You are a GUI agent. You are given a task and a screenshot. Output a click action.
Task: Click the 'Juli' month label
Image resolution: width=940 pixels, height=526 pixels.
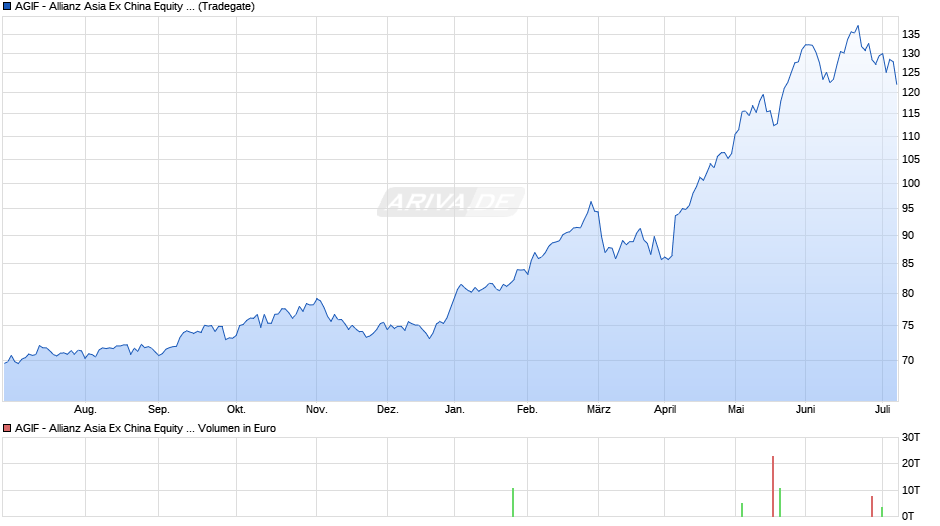tap(882, 410)
